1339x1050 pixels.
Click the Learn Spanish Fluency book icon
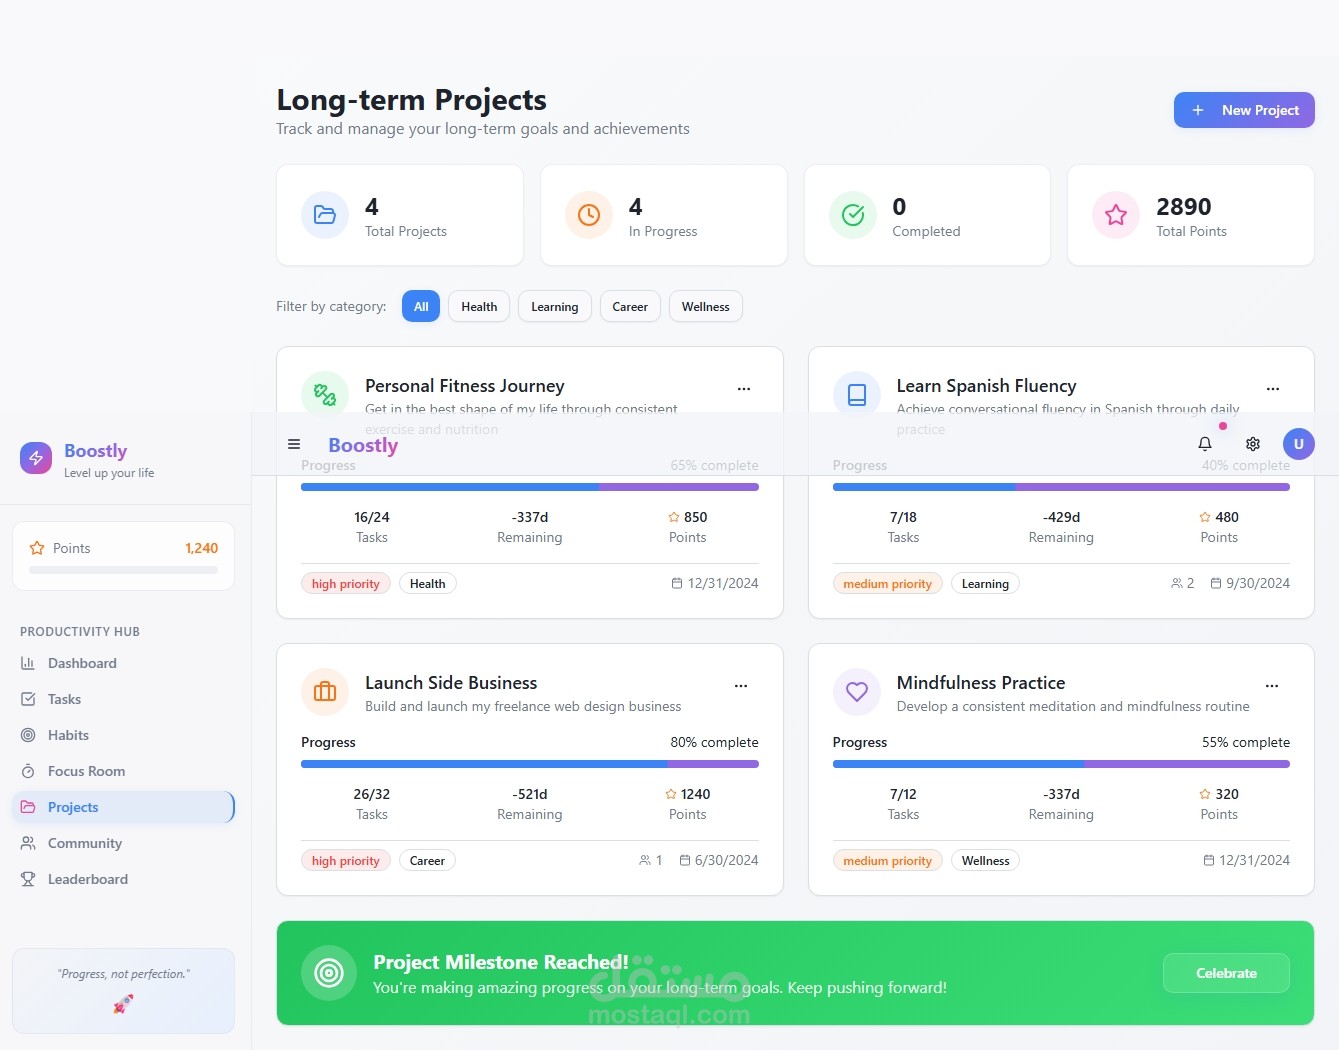[857, 394]
